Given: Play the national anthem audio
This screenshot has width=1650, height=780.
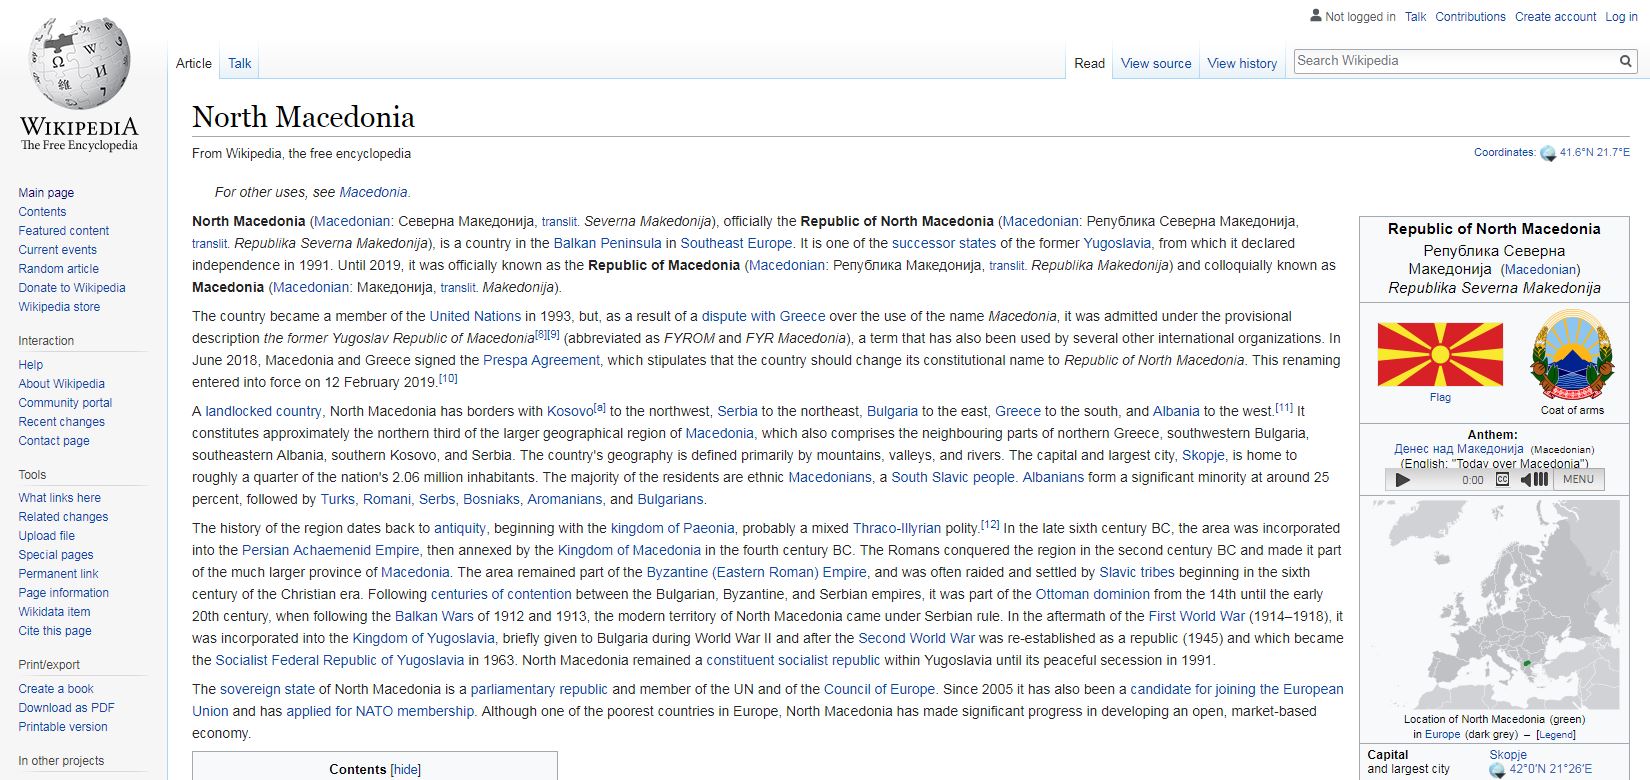Looking at the screenshot, I should click(x=1402, y=480).
